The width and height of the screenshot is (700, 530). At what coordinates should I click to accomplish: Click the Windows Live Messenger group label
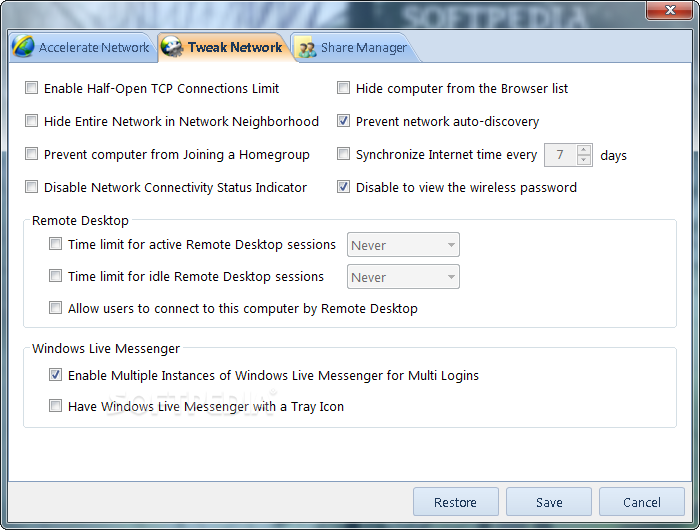[x=106, y=348]
